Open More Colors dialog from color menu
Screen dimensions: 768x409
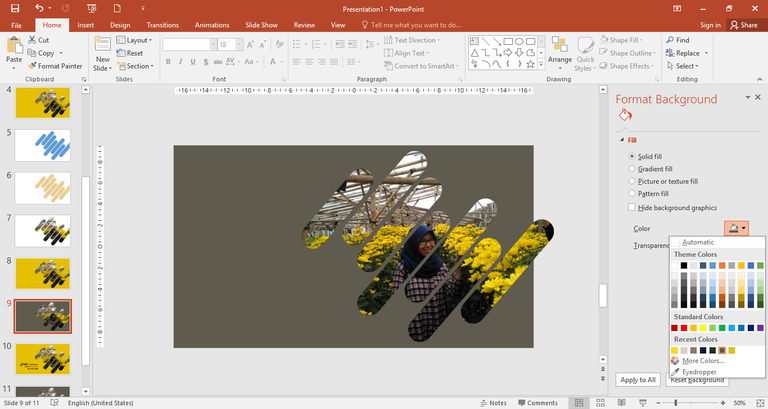tap(698, 361)
